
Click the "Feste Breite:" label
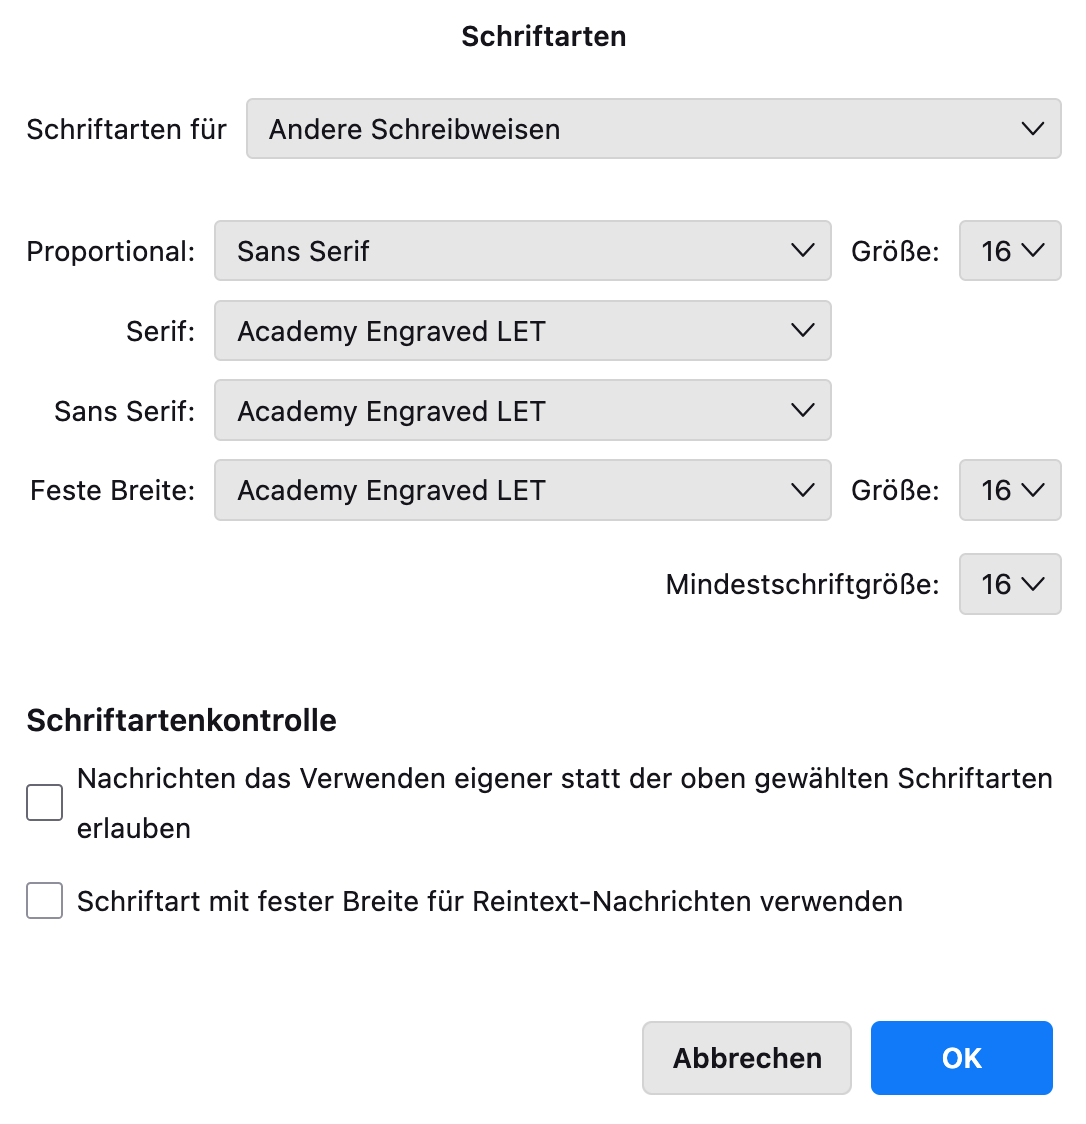coord(113,491)
